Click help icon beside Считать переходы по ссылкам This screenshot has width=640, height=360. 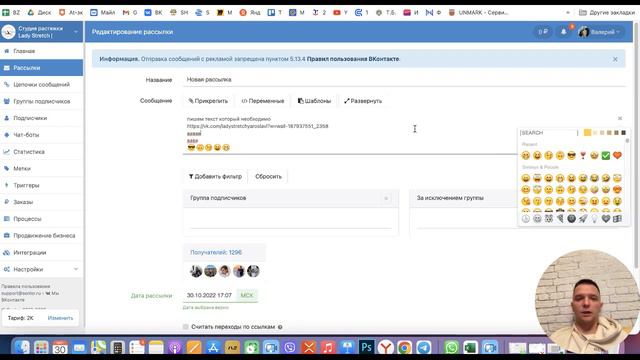280,327
